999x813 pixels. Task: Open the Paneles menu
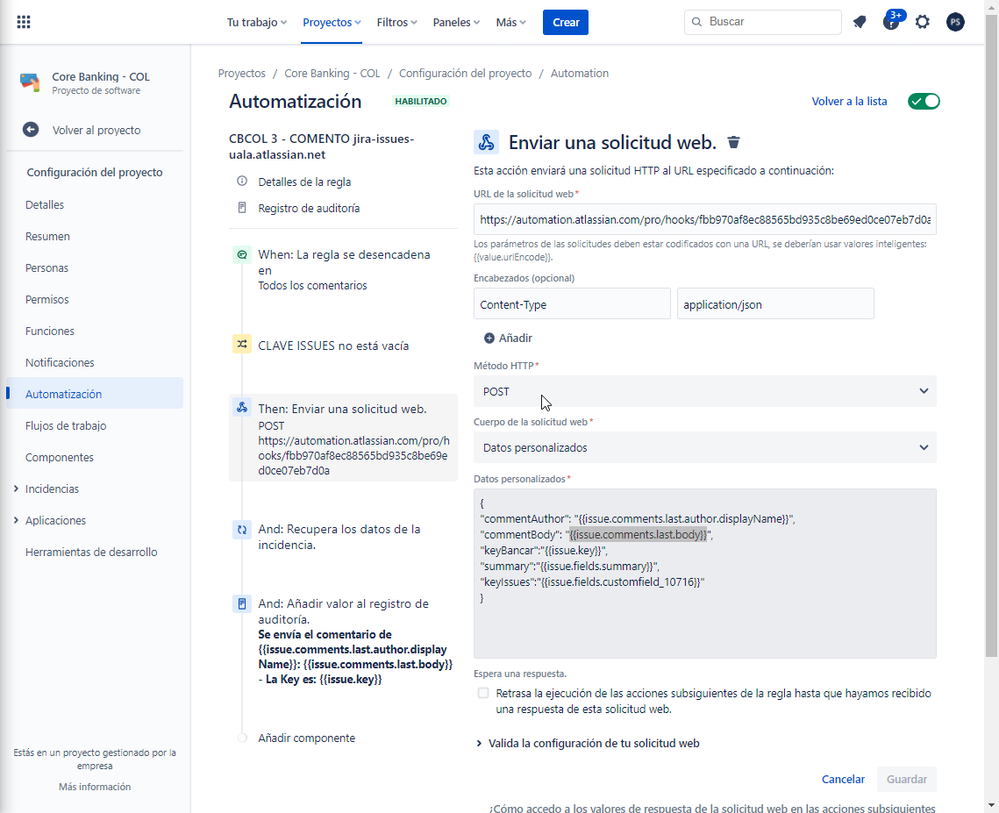point(456,22)
